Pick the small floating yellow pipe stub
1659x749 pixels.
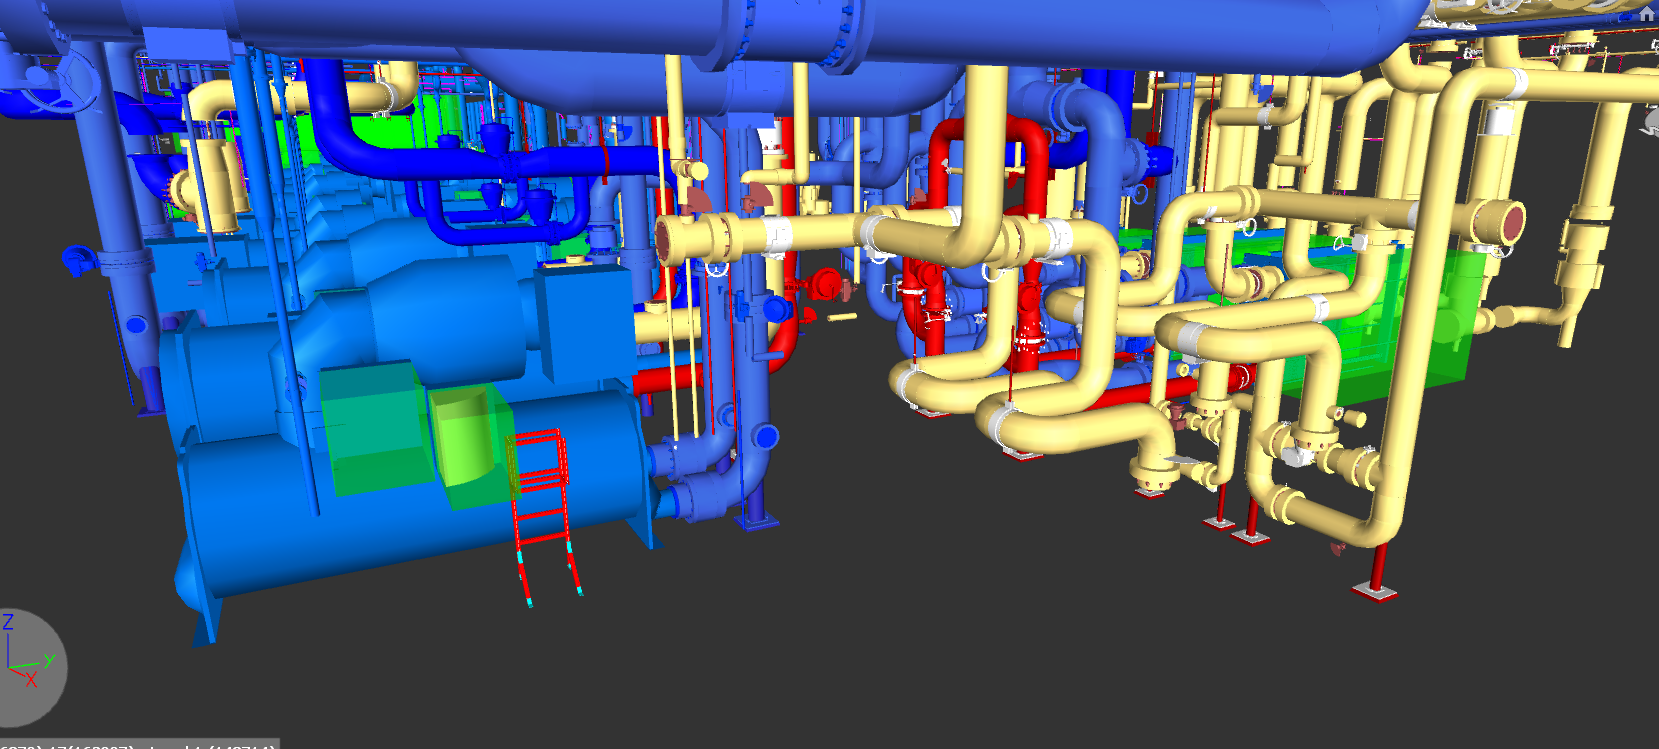(x=841, y=317)
